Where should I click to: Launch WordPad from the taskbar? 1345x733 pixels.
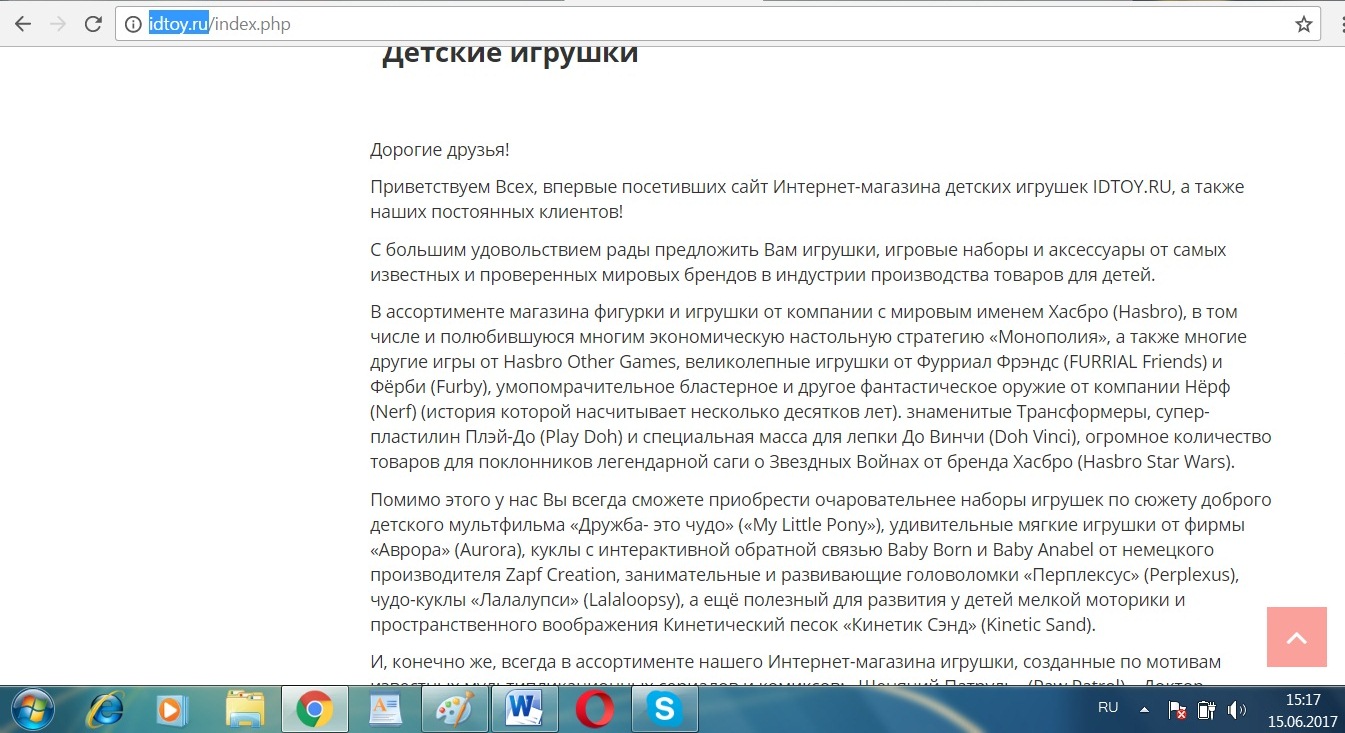[386, 709]
